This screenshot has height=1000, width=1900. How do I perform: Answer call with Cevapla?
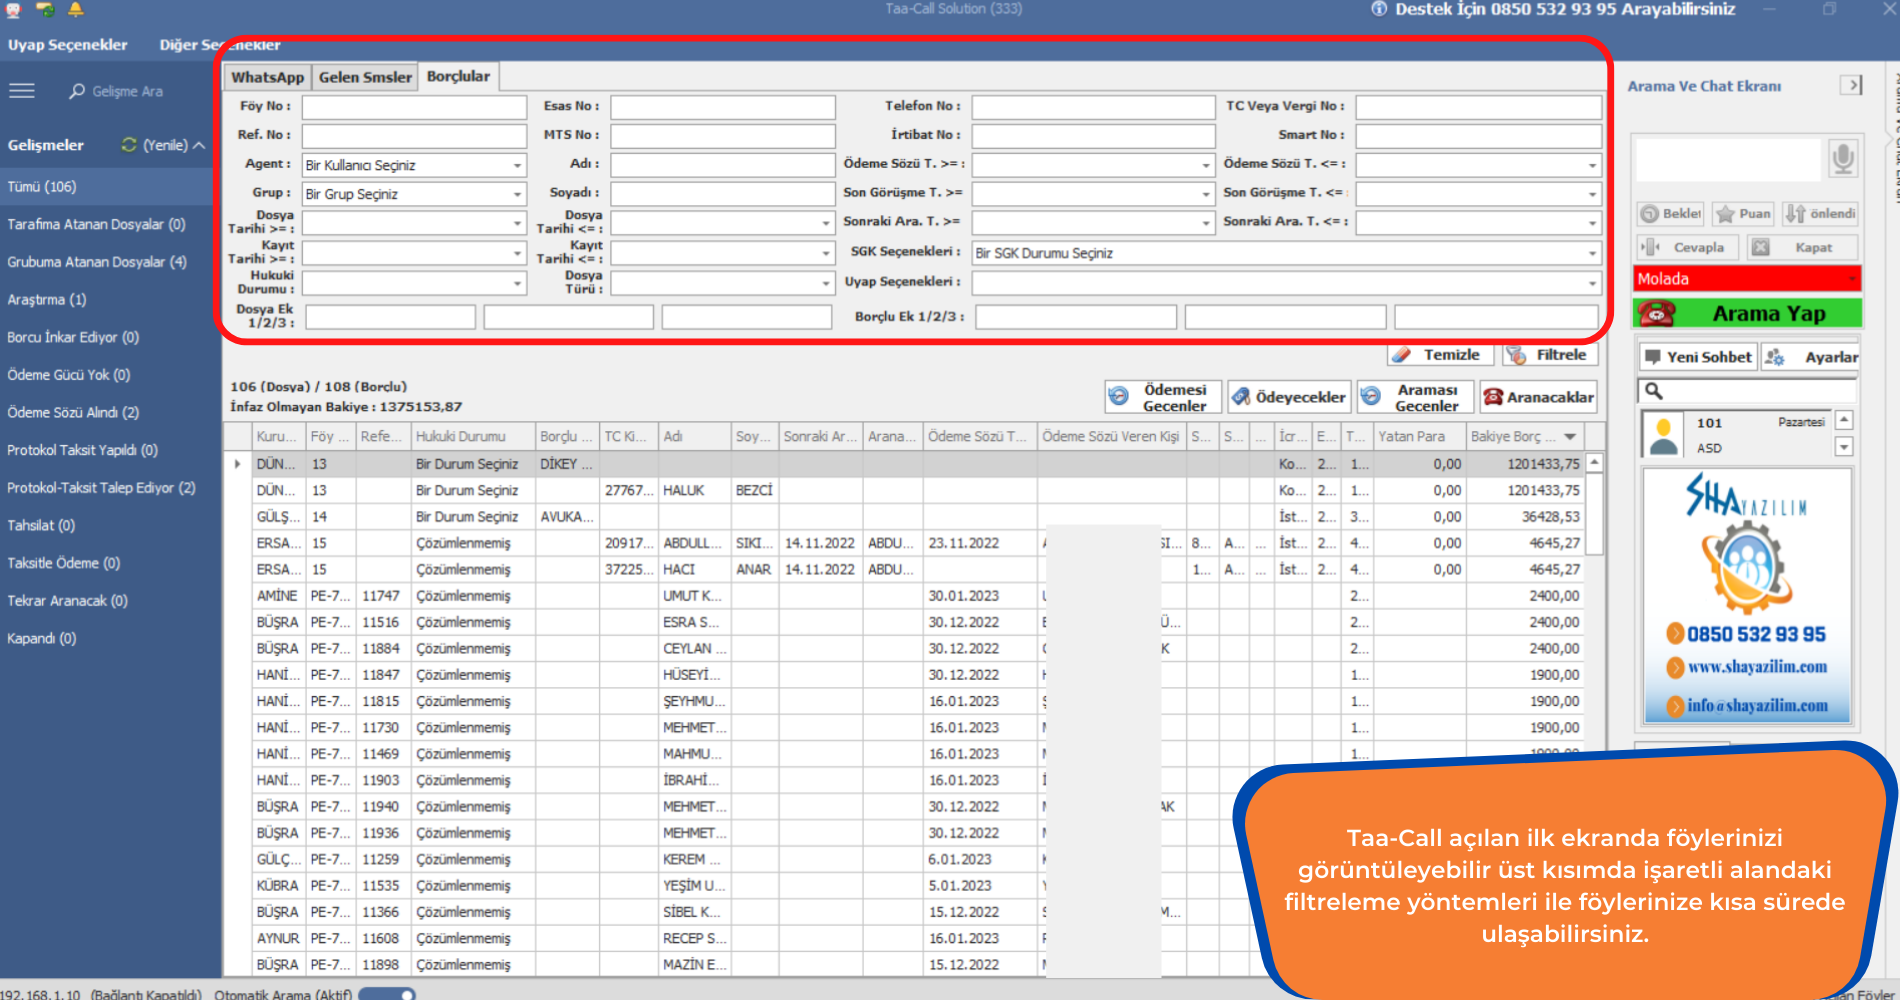click(x=1687, y=248)
